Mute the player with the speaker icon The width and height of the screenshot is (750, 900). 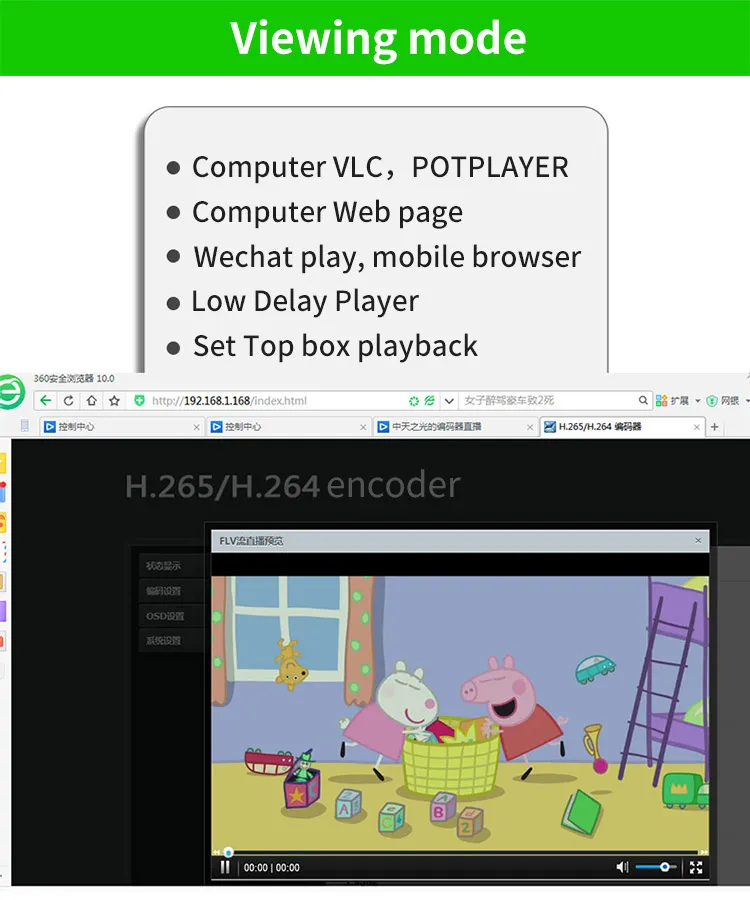click(x=622, y=867)
